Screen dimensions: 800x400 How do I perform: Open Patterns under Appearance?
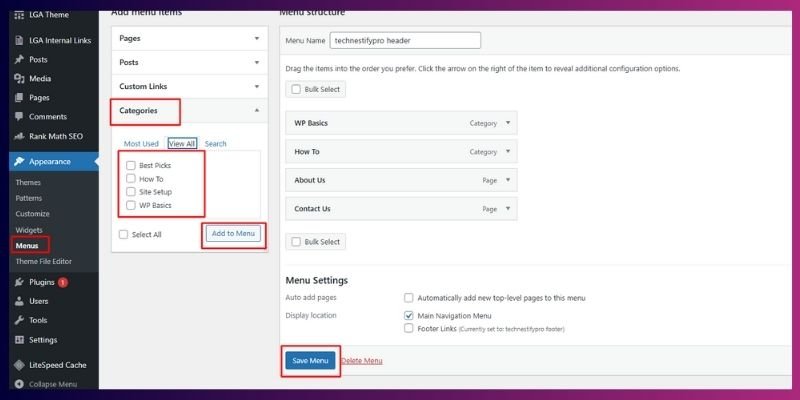coord(29,198)
